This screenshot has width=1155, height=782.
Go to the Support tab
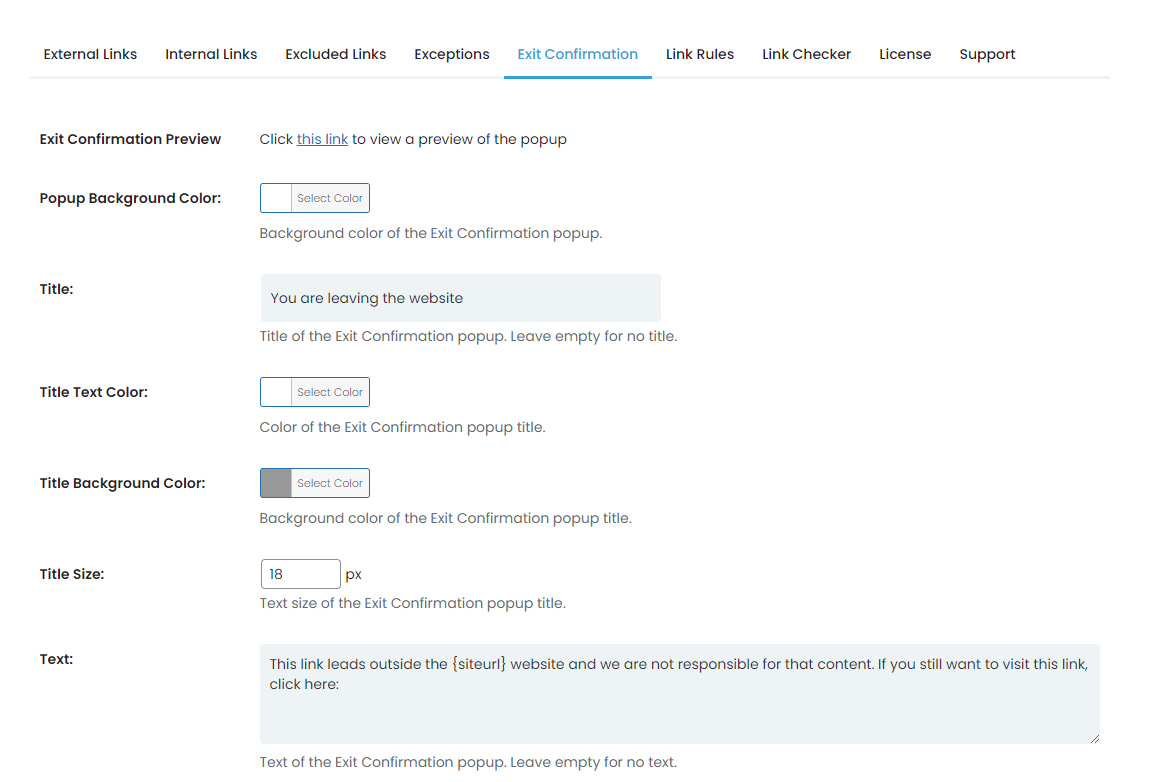click(987, 54)
